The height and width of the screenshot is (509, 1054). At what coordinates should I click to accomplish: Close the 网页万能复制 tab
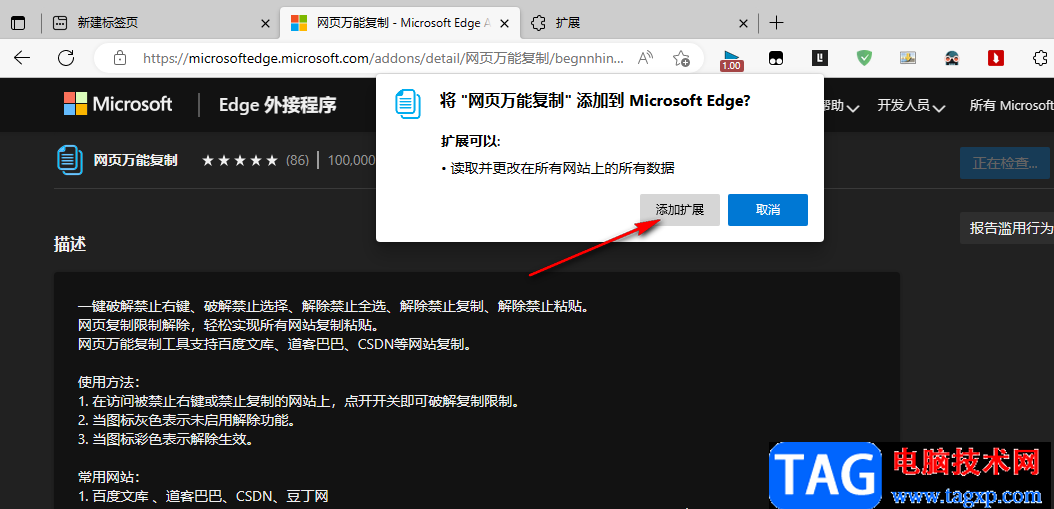click(505, 23)
